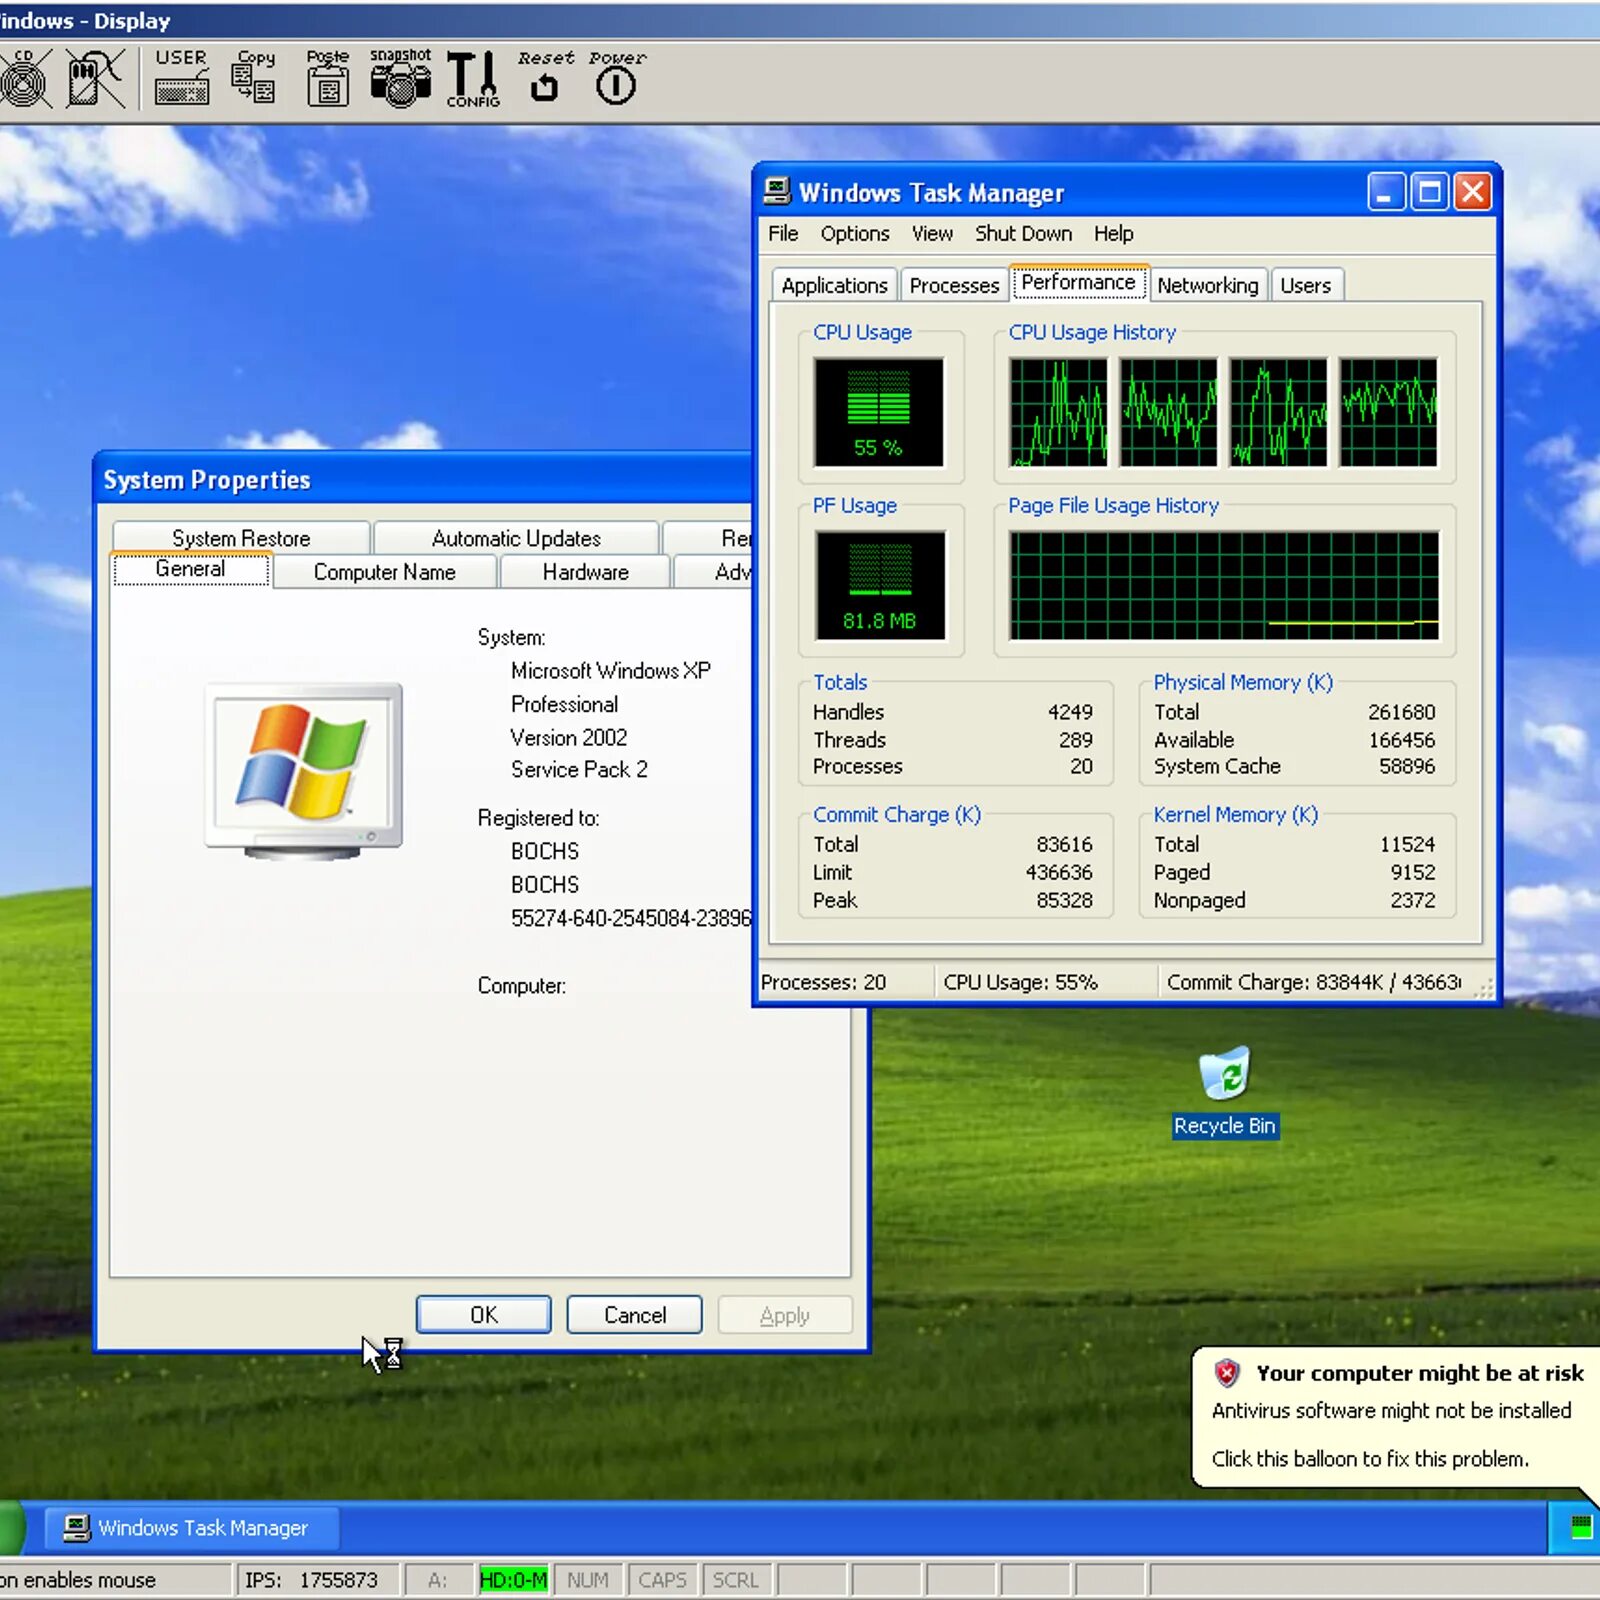Click the greyed-out Apply button

tap(785, 1315)
